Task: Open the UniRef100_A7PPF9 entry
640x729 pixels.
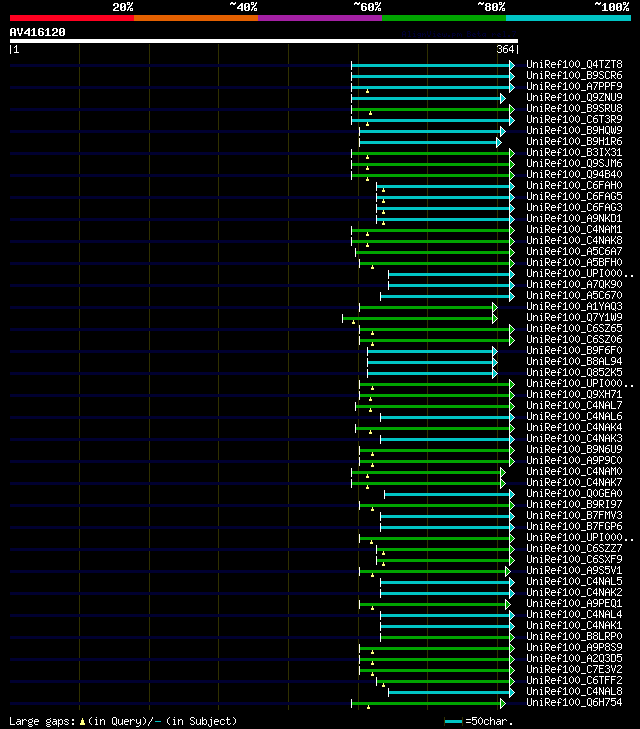Action: 574,86
